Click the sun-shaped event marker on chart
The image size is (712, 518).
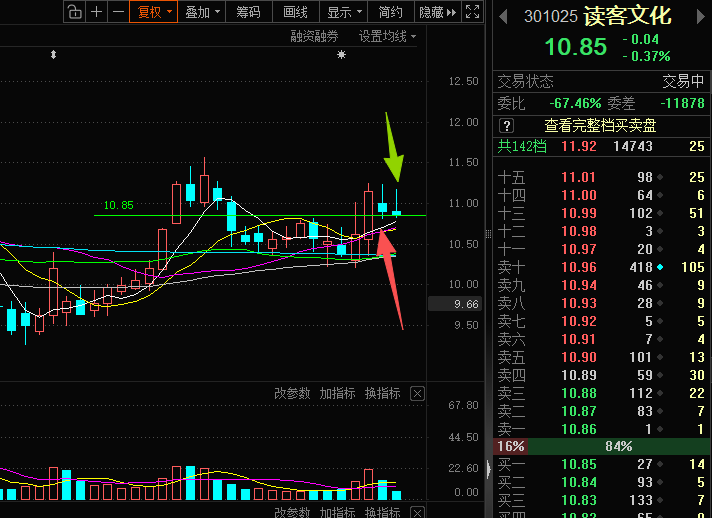coord(341,55)
